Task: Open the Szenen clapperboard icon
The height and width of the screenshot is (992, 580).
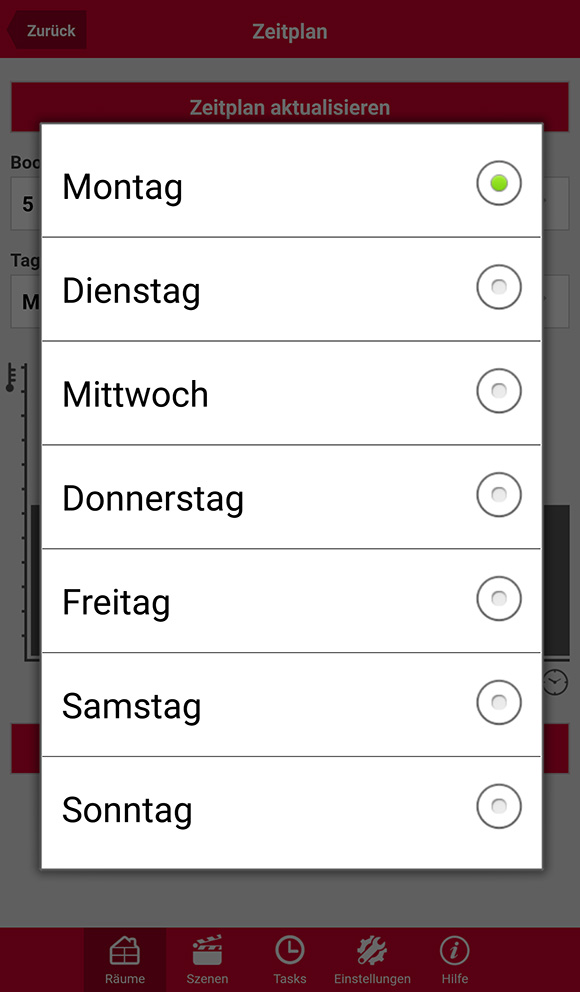Action: pos(207,950)
